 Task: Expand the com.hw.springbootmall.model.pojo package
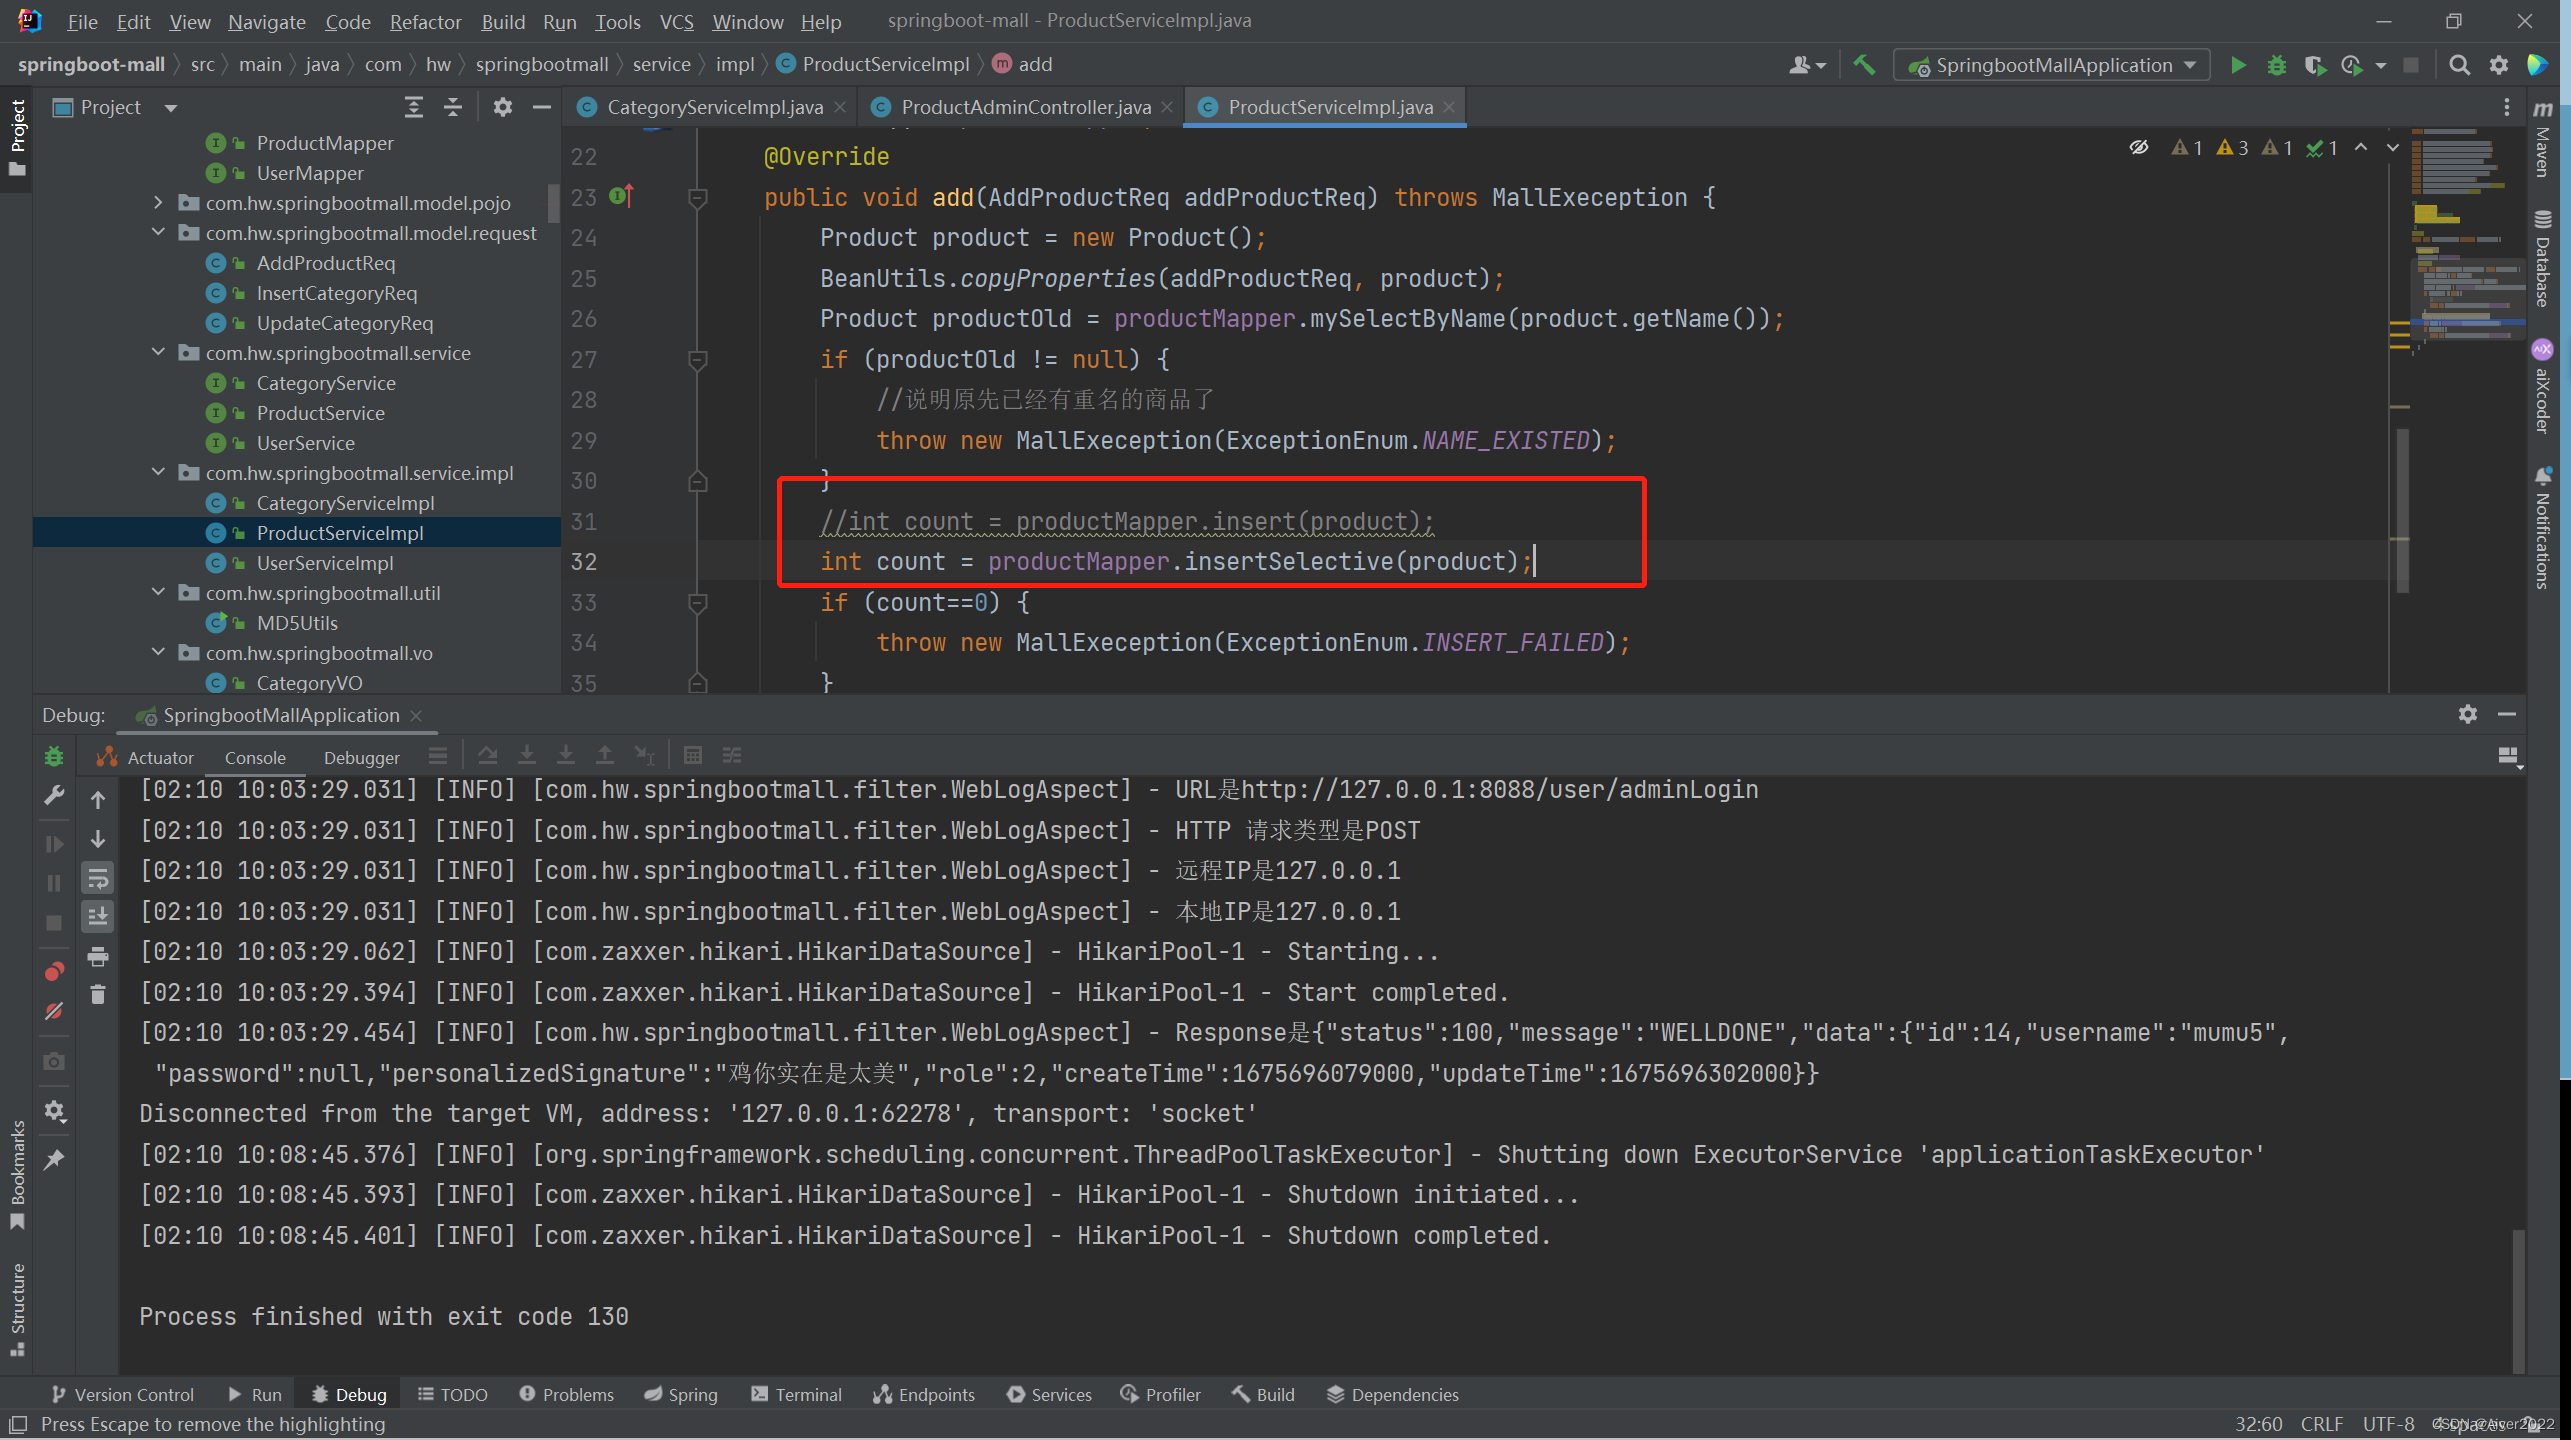coord(158,203)
